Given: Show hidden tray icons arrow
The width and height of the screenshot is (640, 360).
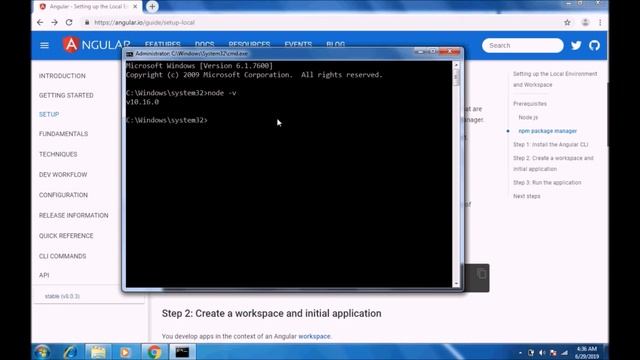Looking at the screenshot, I should [x=520, y=353].
